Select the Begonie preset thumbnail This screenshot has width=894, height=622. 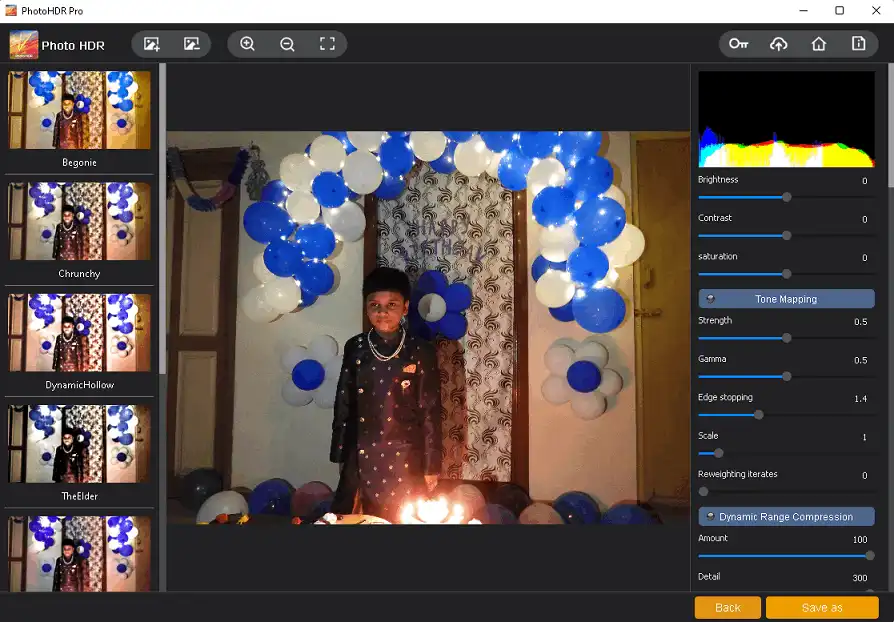[x=80, y=110]
